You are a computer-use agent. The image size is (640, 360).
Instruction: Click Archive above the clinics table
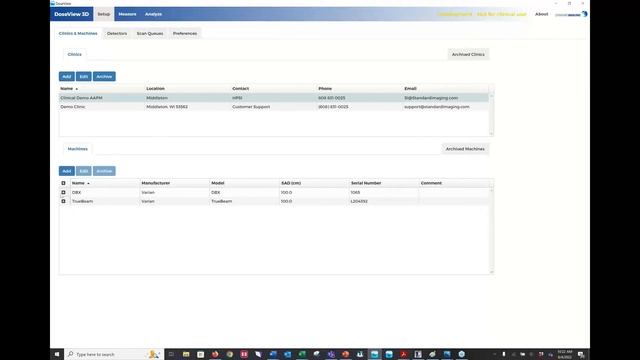[x=104, y=77]
